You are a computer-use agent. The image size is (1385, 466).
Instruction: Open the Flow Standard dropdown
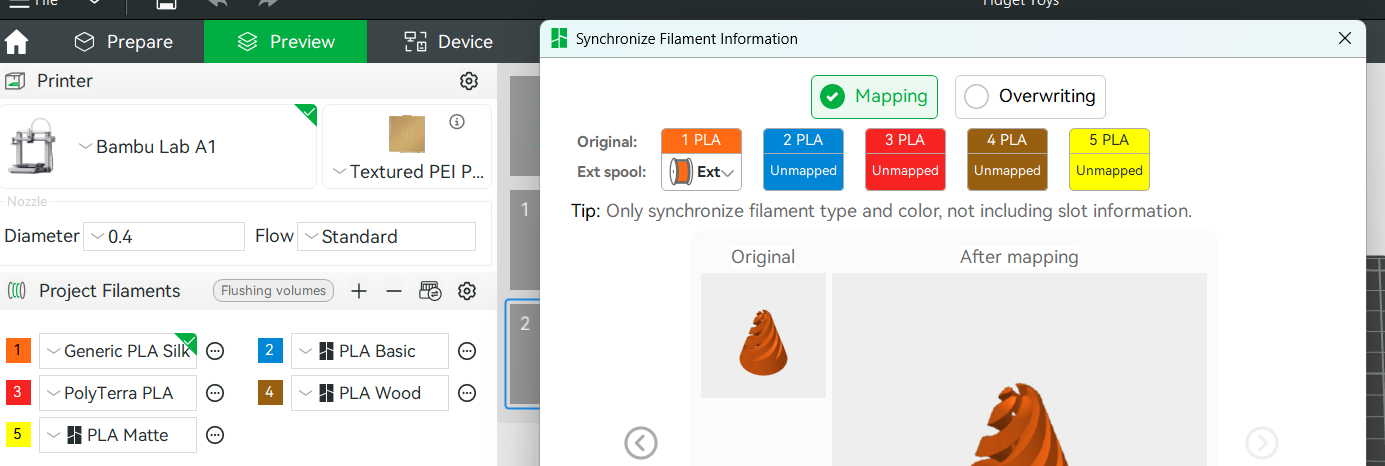coord(386,237)
